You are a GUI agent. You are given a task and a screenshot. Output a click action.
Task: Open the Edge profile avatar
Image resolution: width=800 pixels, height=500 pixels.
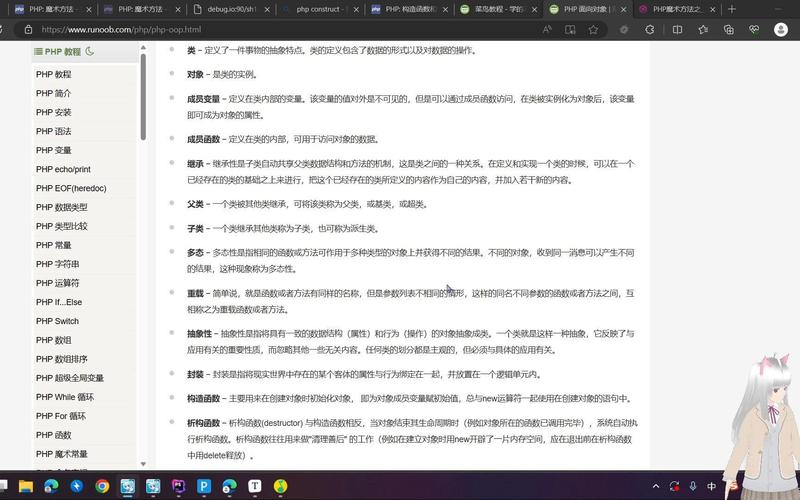point(781,30)
